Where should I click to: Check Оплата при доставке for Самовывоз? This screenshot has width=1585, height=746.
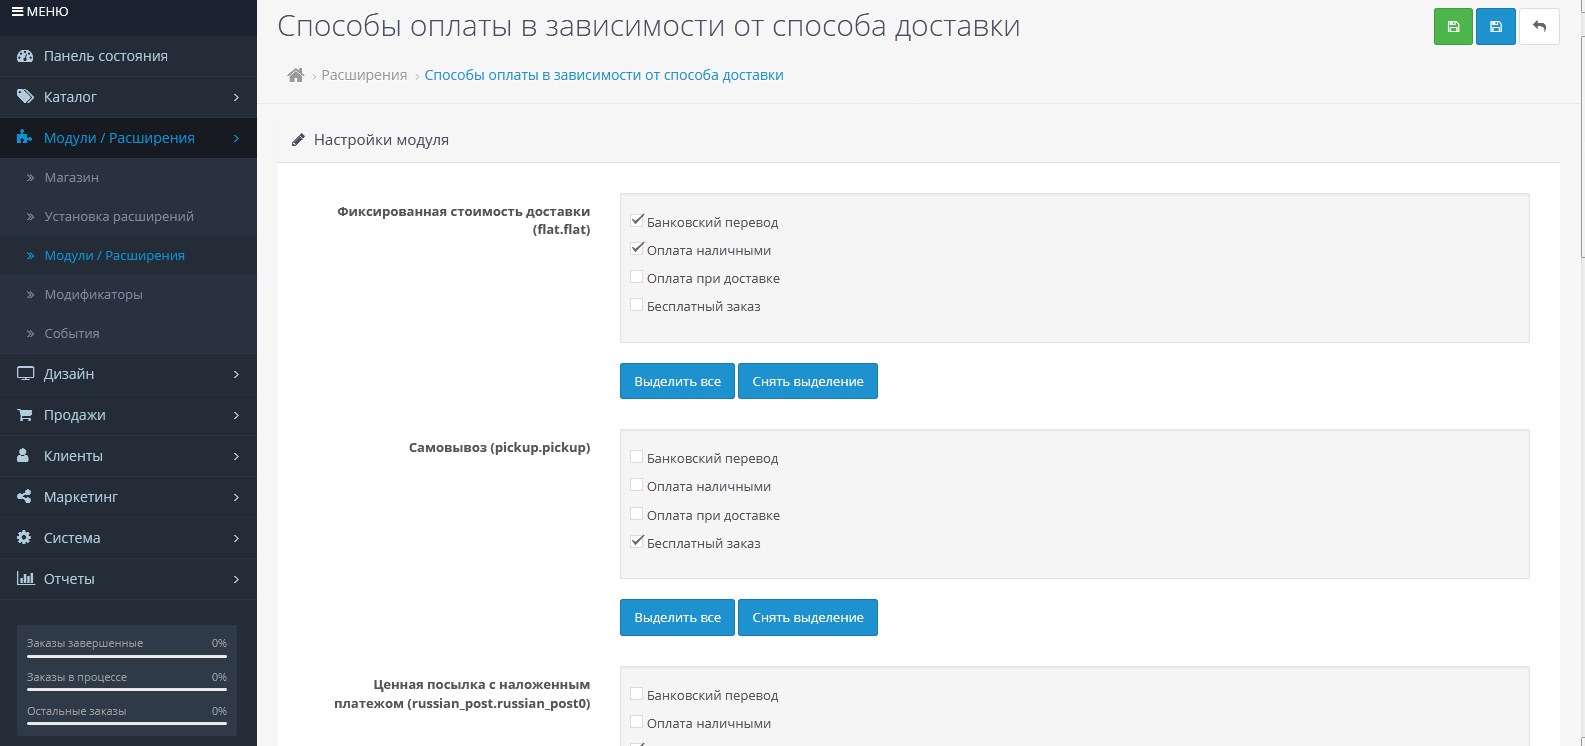click(x=636, y=514)
